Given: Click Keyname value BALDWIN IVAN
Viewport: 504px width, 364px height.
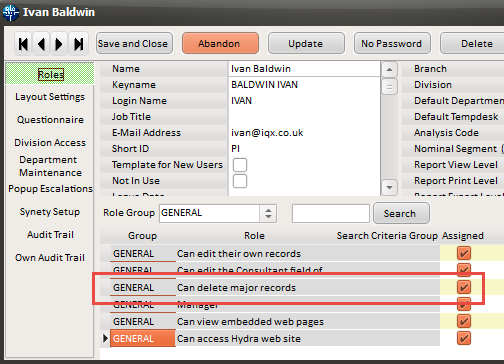Looking at the screenshot, I should pyautogui.click(x=265, y=85).
